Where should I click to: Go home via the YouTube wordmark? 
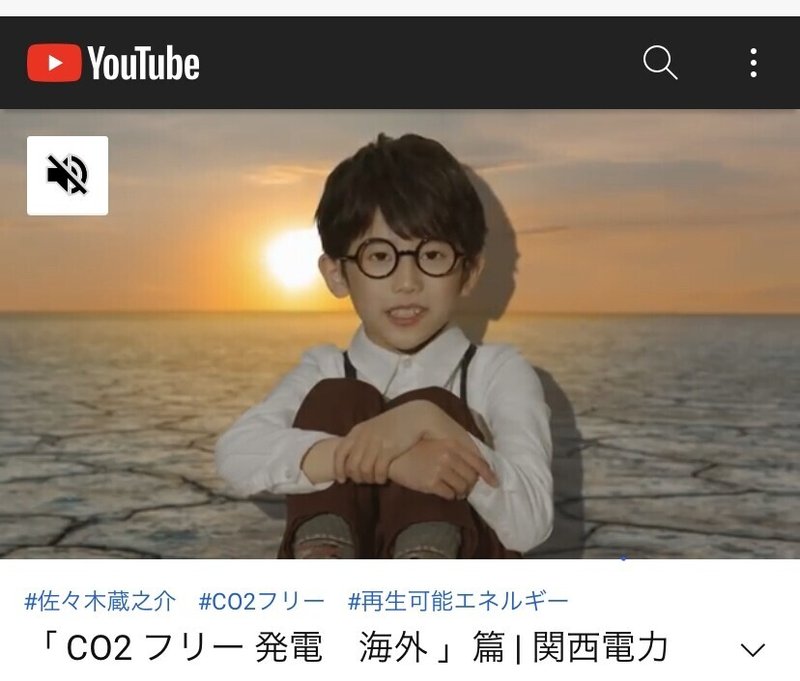(x=143, y=63)
